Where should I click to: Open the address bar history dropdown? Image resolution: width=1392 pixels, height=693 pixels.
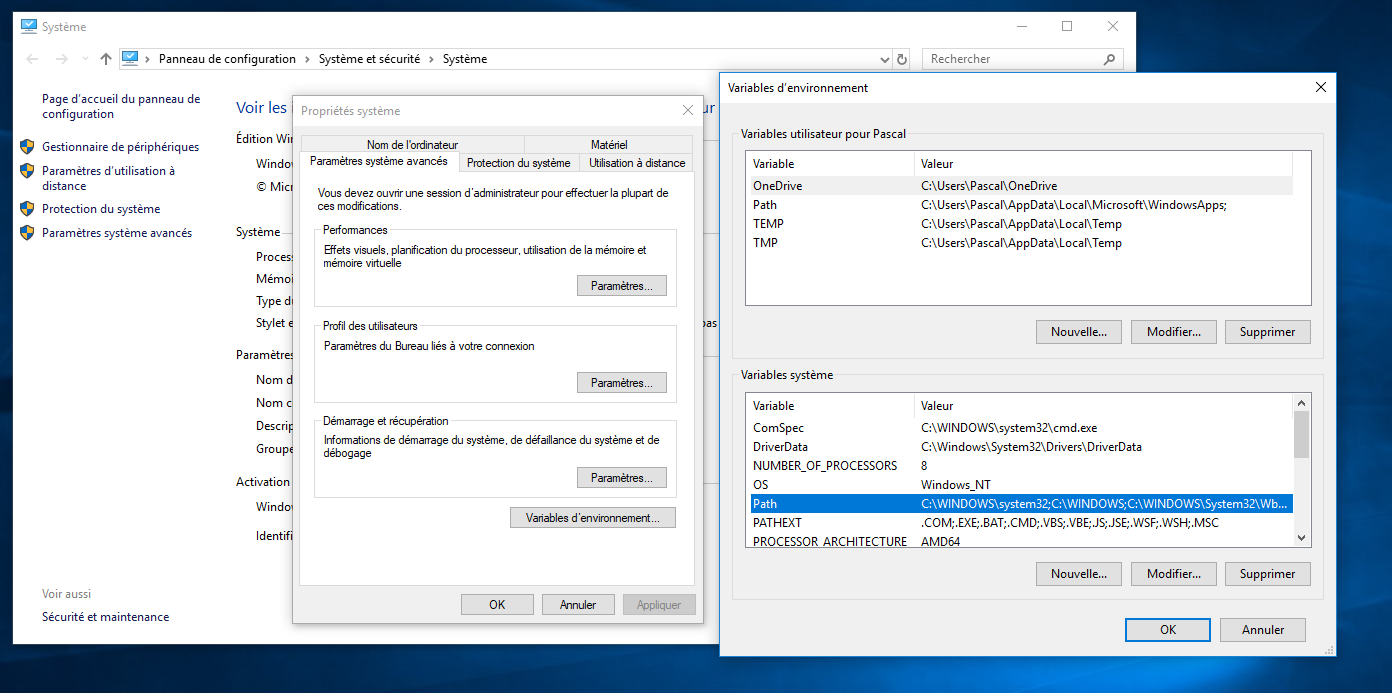(x=883, y=59)
